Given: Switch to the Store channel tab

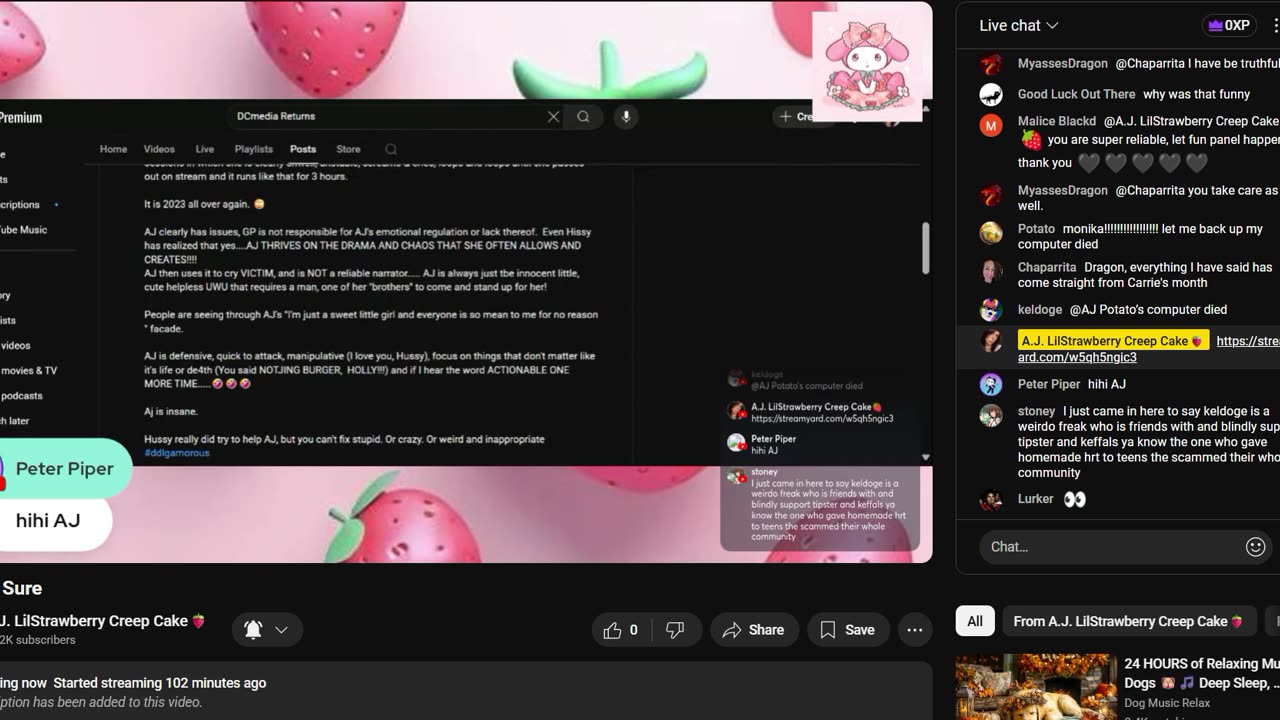Looking at the screenshot, I should tap(348, 149).
